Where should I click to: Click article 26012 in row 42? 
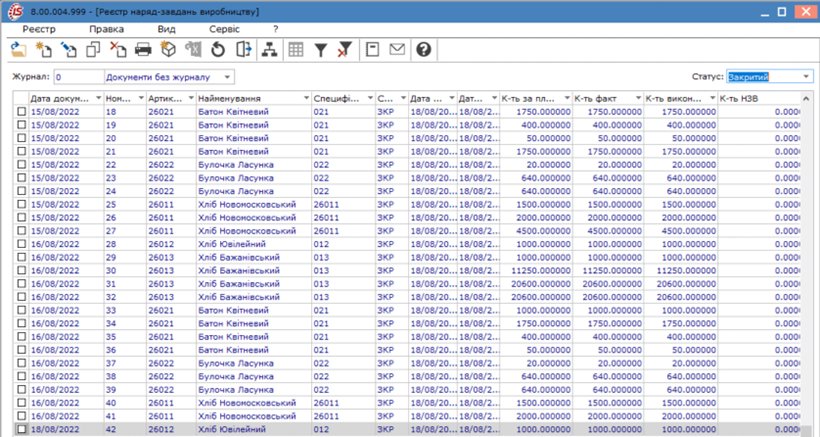(161, 429)
